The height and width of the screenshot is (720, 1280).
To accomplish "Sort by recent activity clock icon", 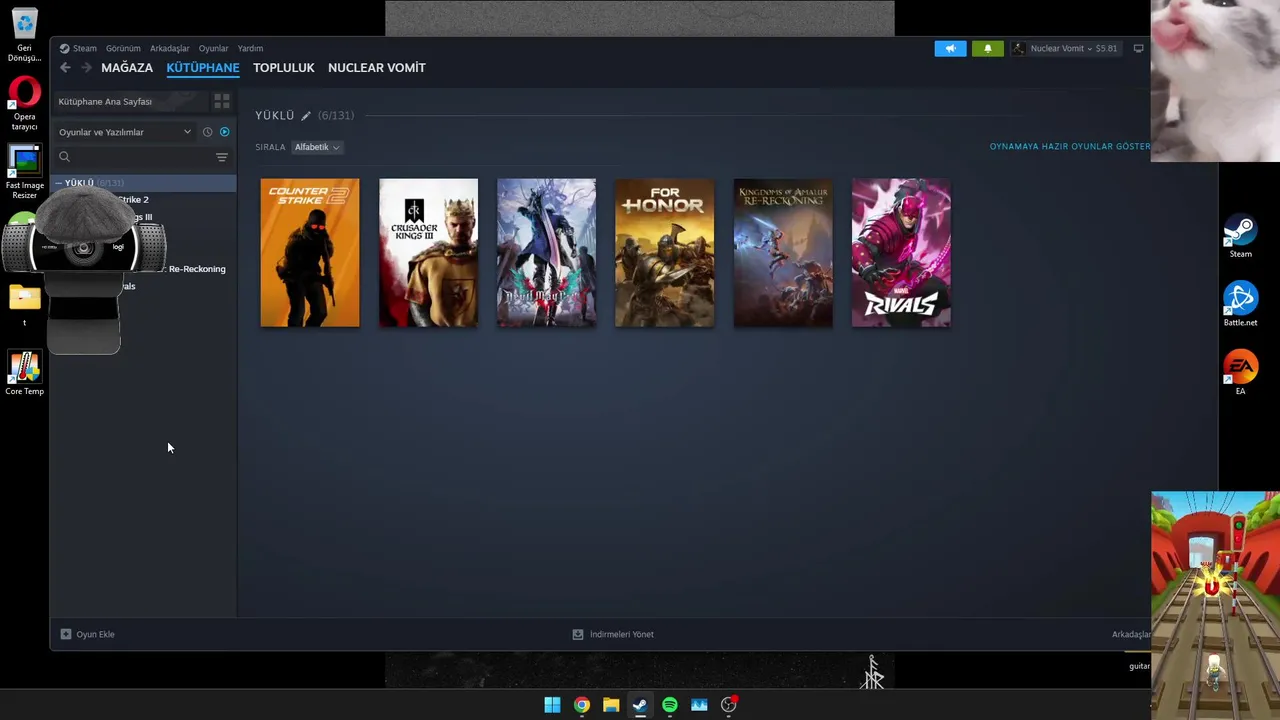I will point(207,132).
